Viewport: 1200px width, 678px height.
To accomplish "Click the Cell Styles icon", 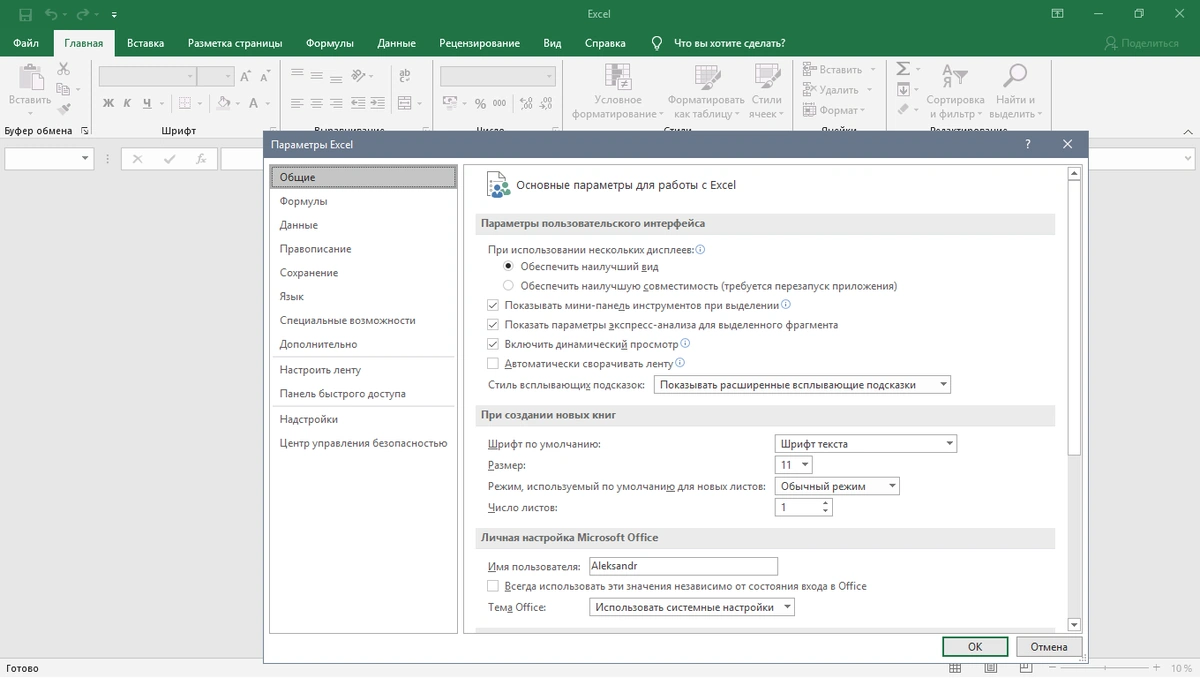I will tap(767, 77).
